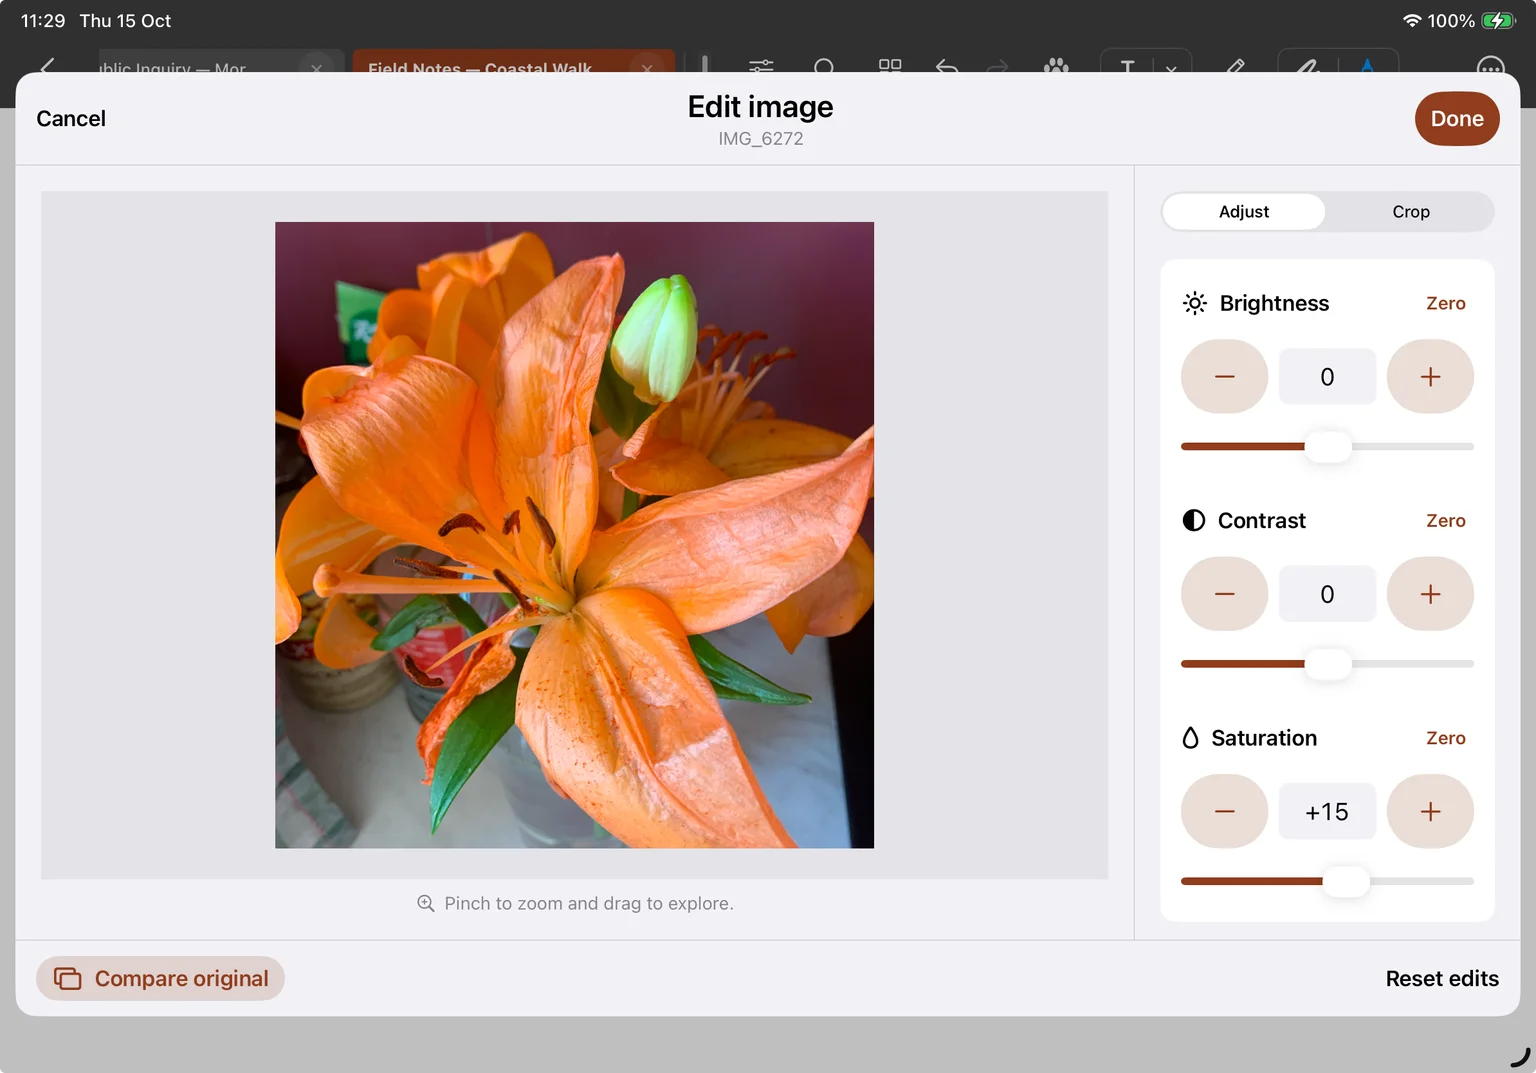Switch to the Adjust tab
This screenshot has height=1073, width=1536.
click(1244, 212)
